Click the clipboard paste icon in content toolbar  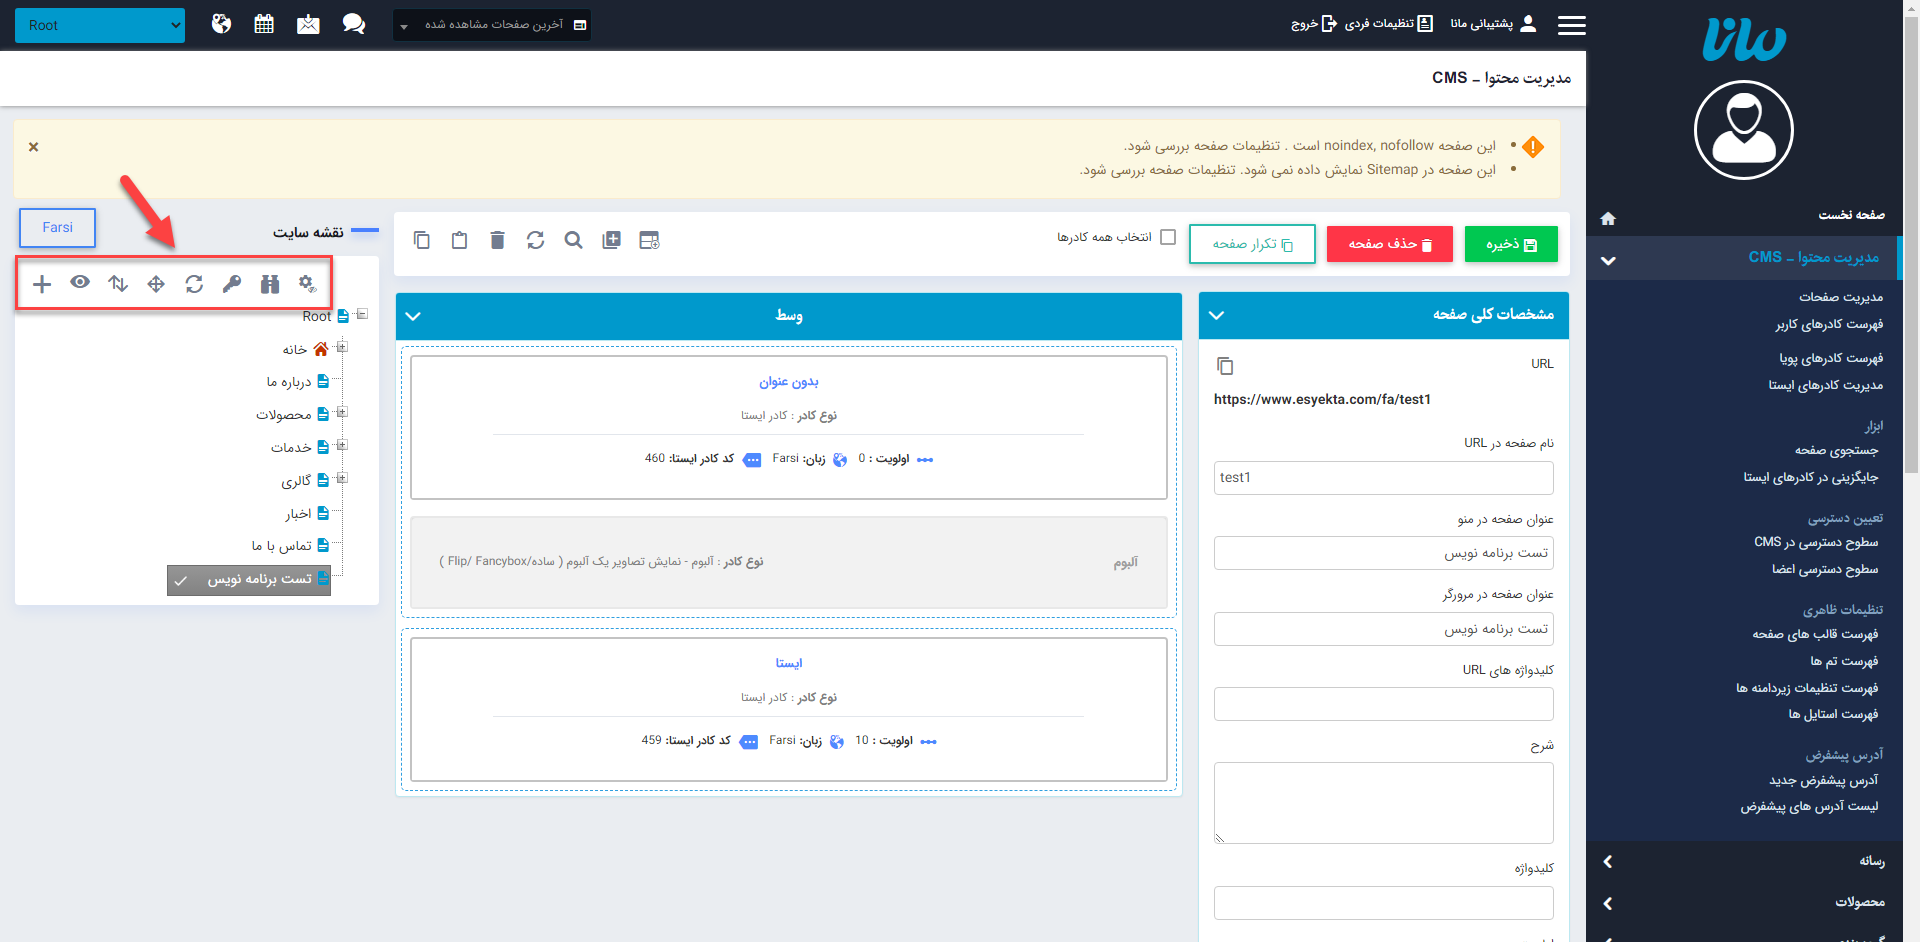click(459, 240)
